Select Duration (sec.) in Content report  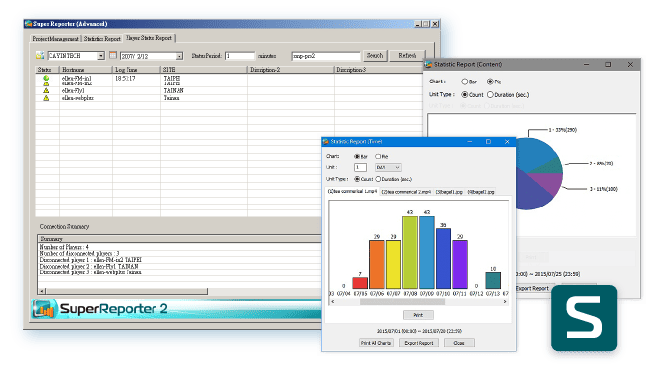coord(490,95)
